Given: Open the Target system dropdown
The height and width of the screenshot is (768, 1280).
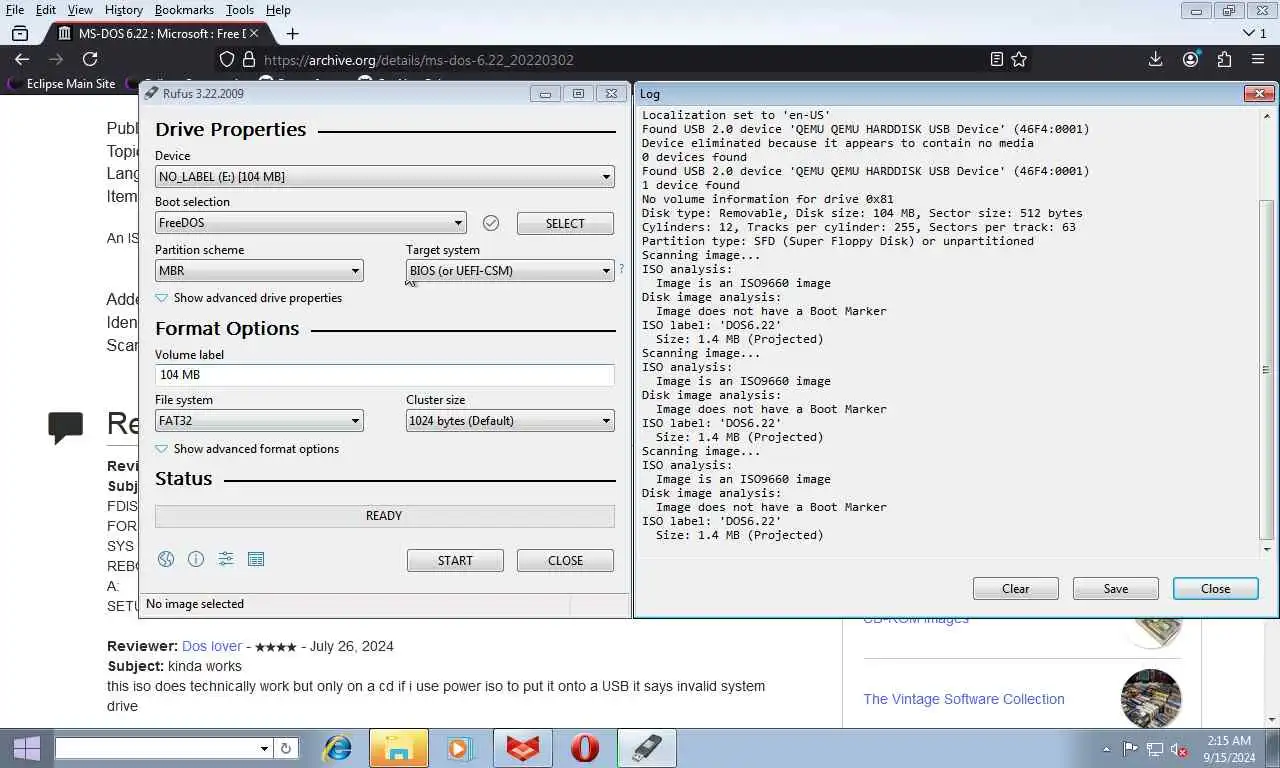Looking at the screenshot, I should pos(510,271).
